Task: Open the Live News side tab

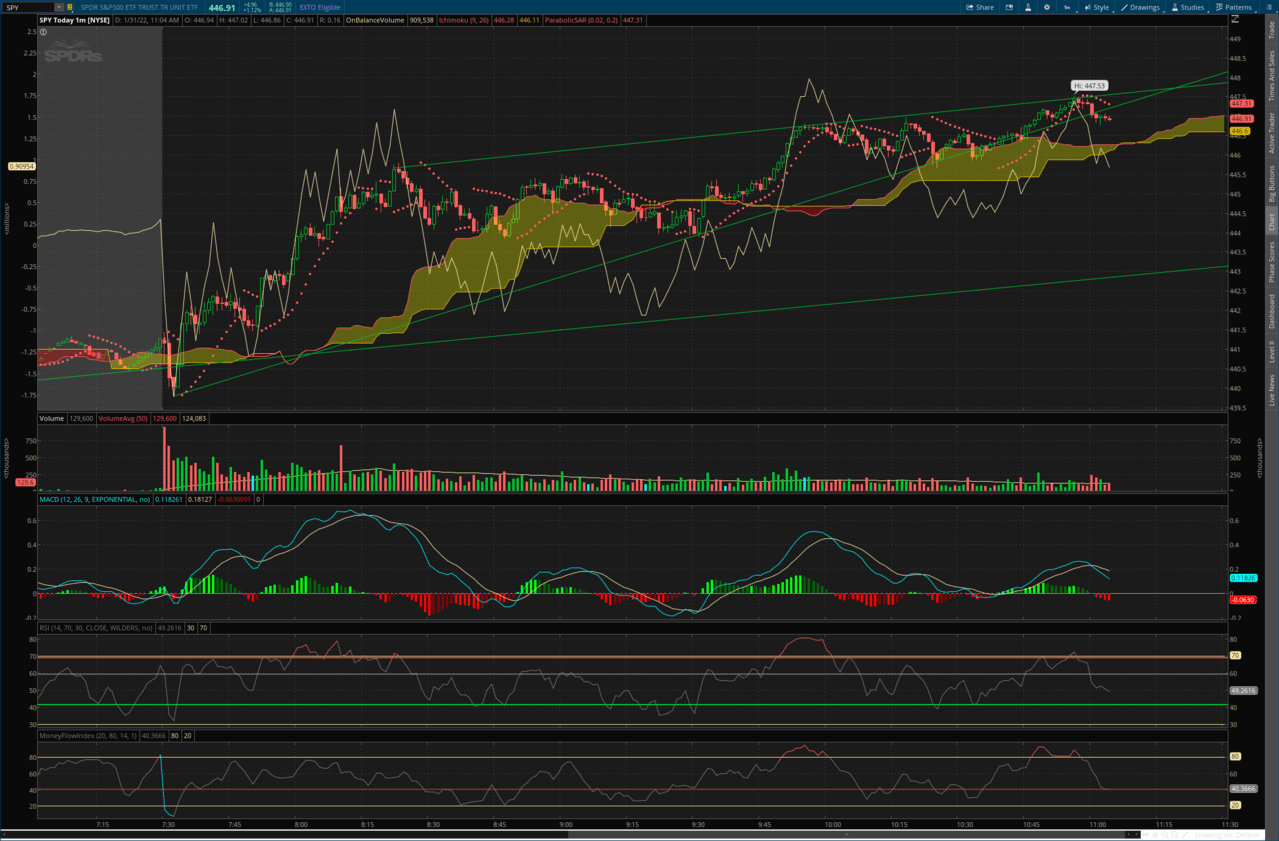Action: (1272, 390)
